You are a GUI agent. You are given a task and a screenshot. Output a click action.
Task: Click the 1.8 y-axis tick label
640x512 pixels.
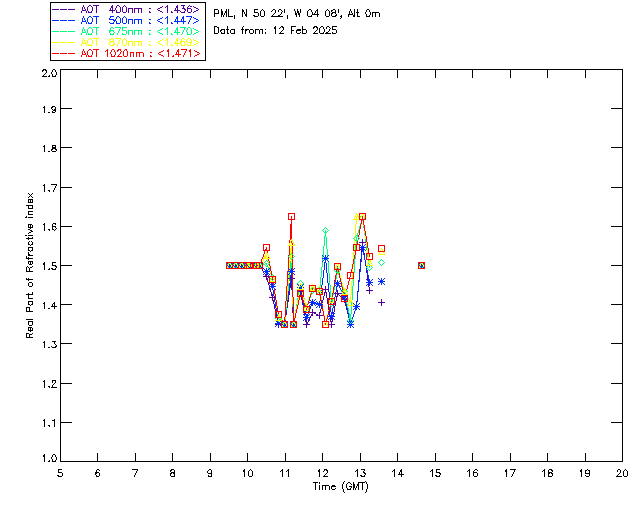(49, 148)
